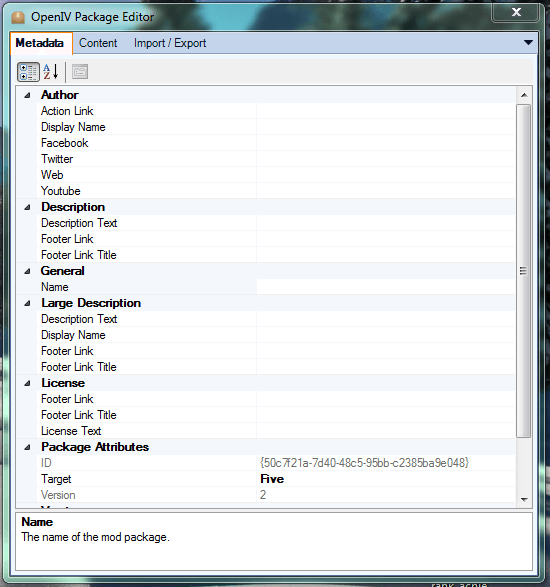Select the Target property set to Five
The width and height of the screenshot is (550, 587).
(265, 479)
